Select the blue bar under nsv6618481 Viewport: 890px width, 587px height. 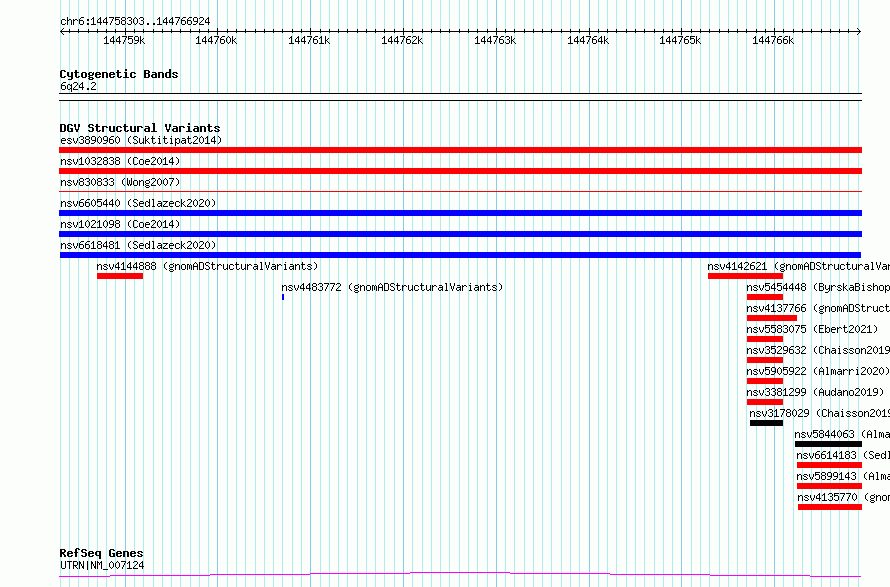(x=460, y=255)
